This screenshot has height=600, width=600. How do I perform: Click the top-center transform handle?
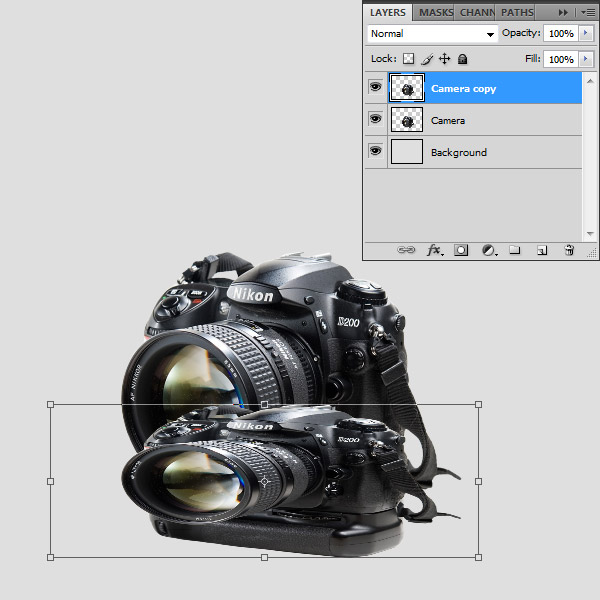coord(264,404)
